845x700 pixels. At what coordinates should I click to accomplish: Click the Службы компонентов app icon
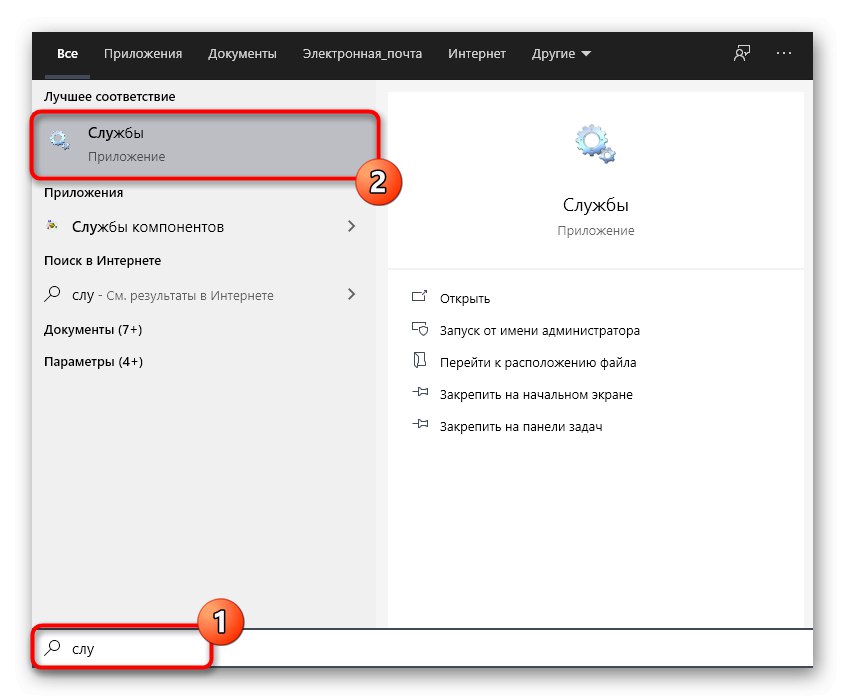[53, 227]
